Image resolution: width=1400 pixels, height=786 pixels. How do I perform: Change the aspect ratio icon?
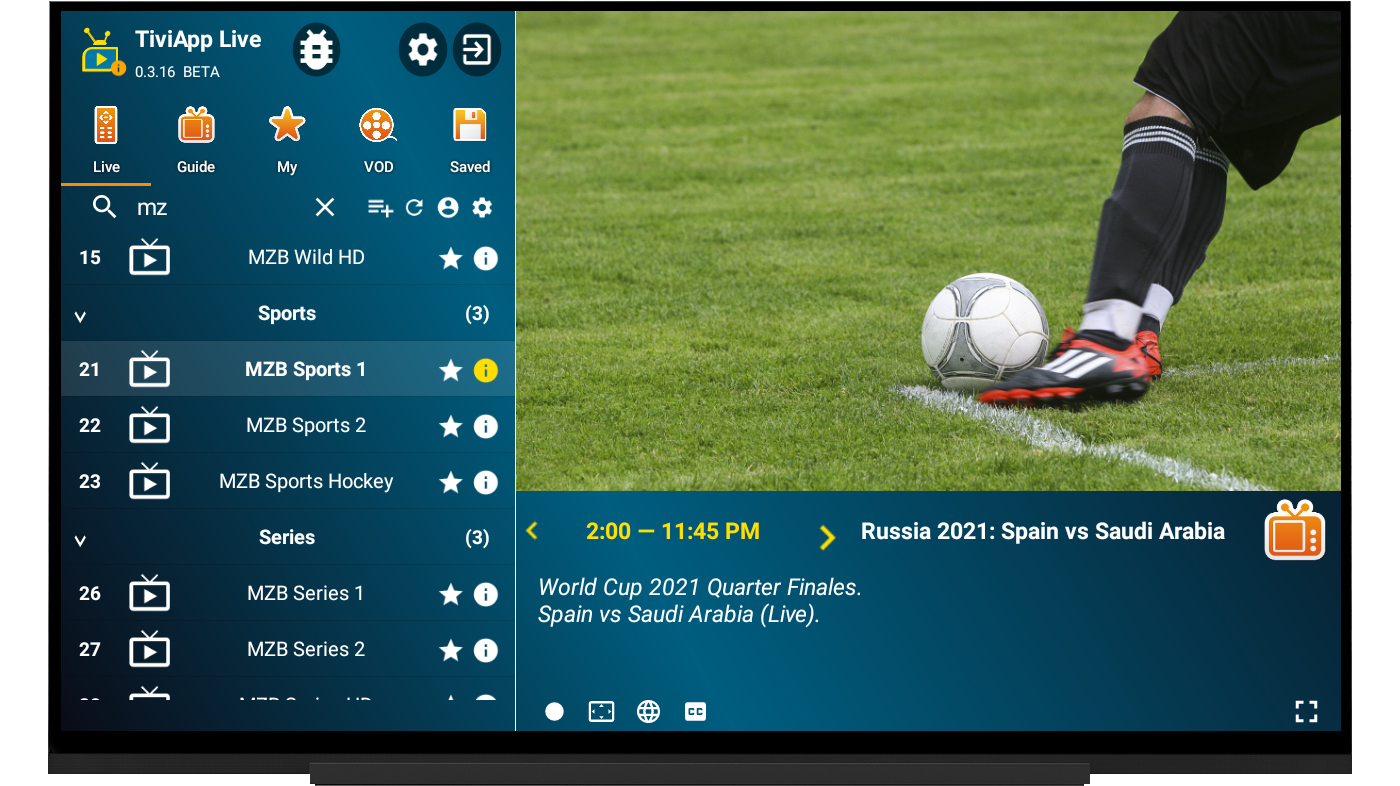click(x=601, y=711)
